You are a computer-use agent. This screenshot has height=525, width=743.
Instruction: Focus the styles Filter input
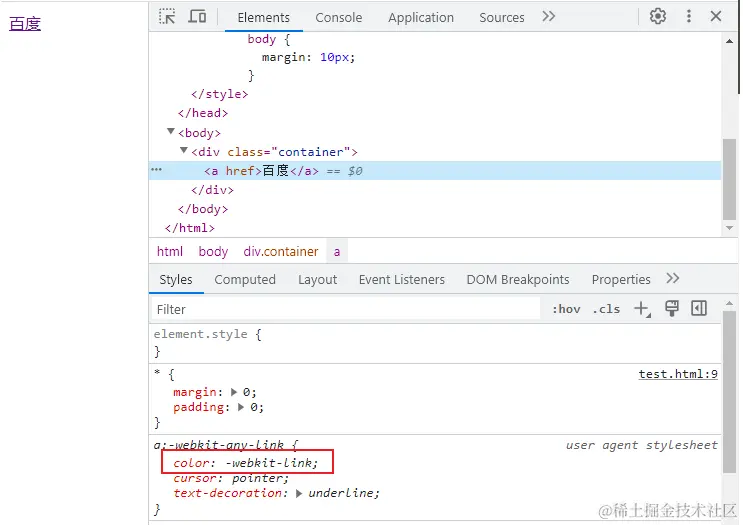click(346, 309)
